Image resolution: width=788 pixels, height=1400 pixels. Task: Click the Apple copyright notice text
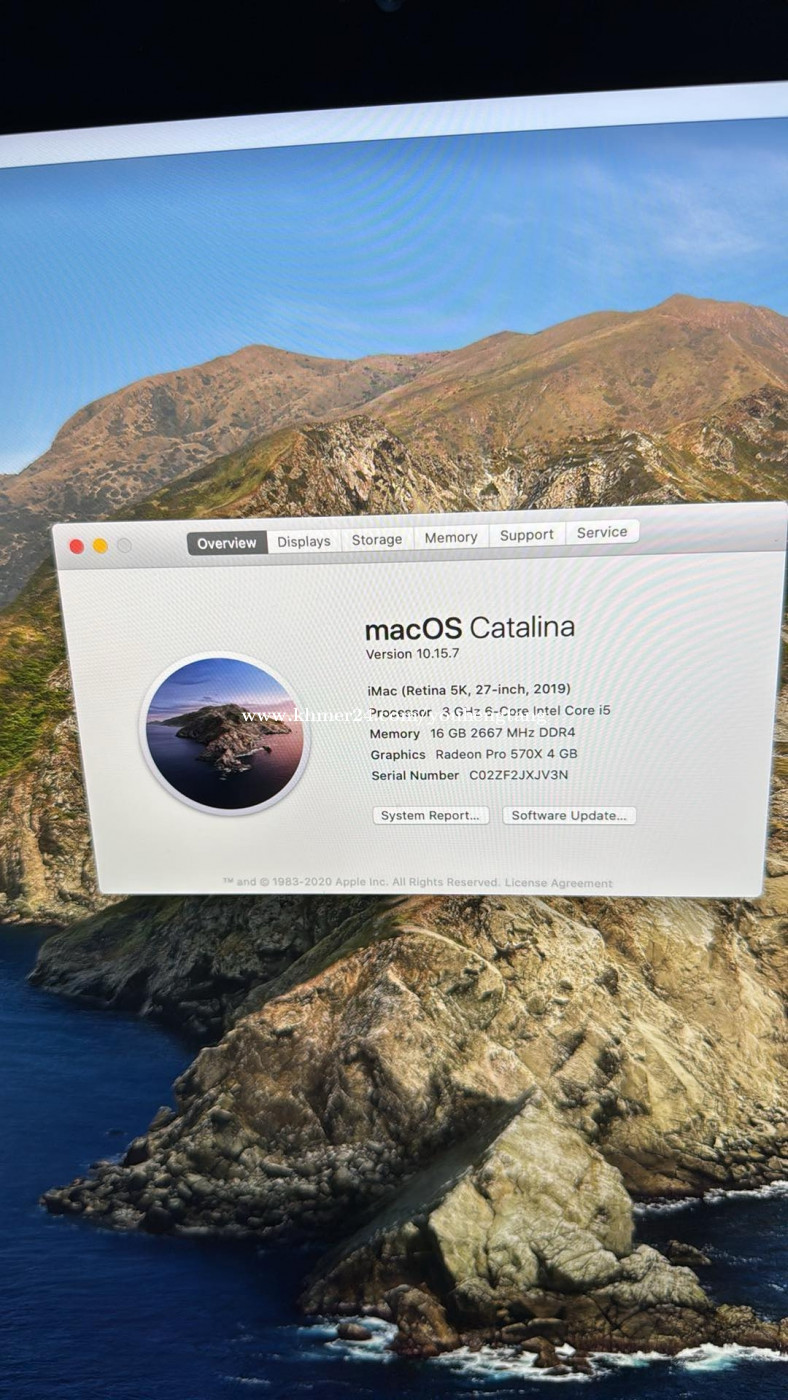pos(361,883)
